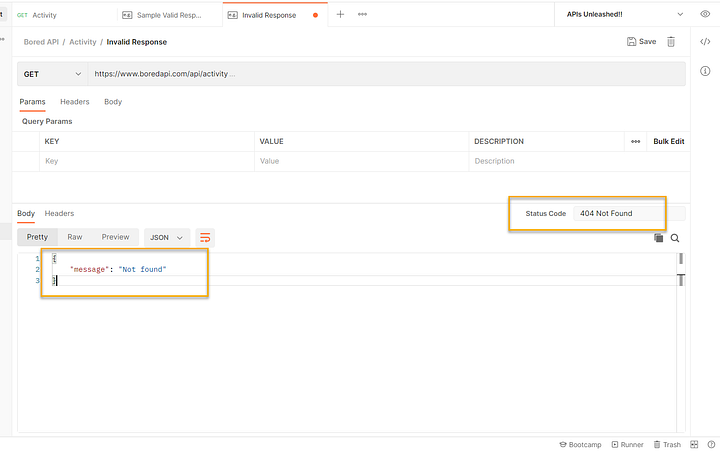Click the "Not found" value in response JSON

142,270
